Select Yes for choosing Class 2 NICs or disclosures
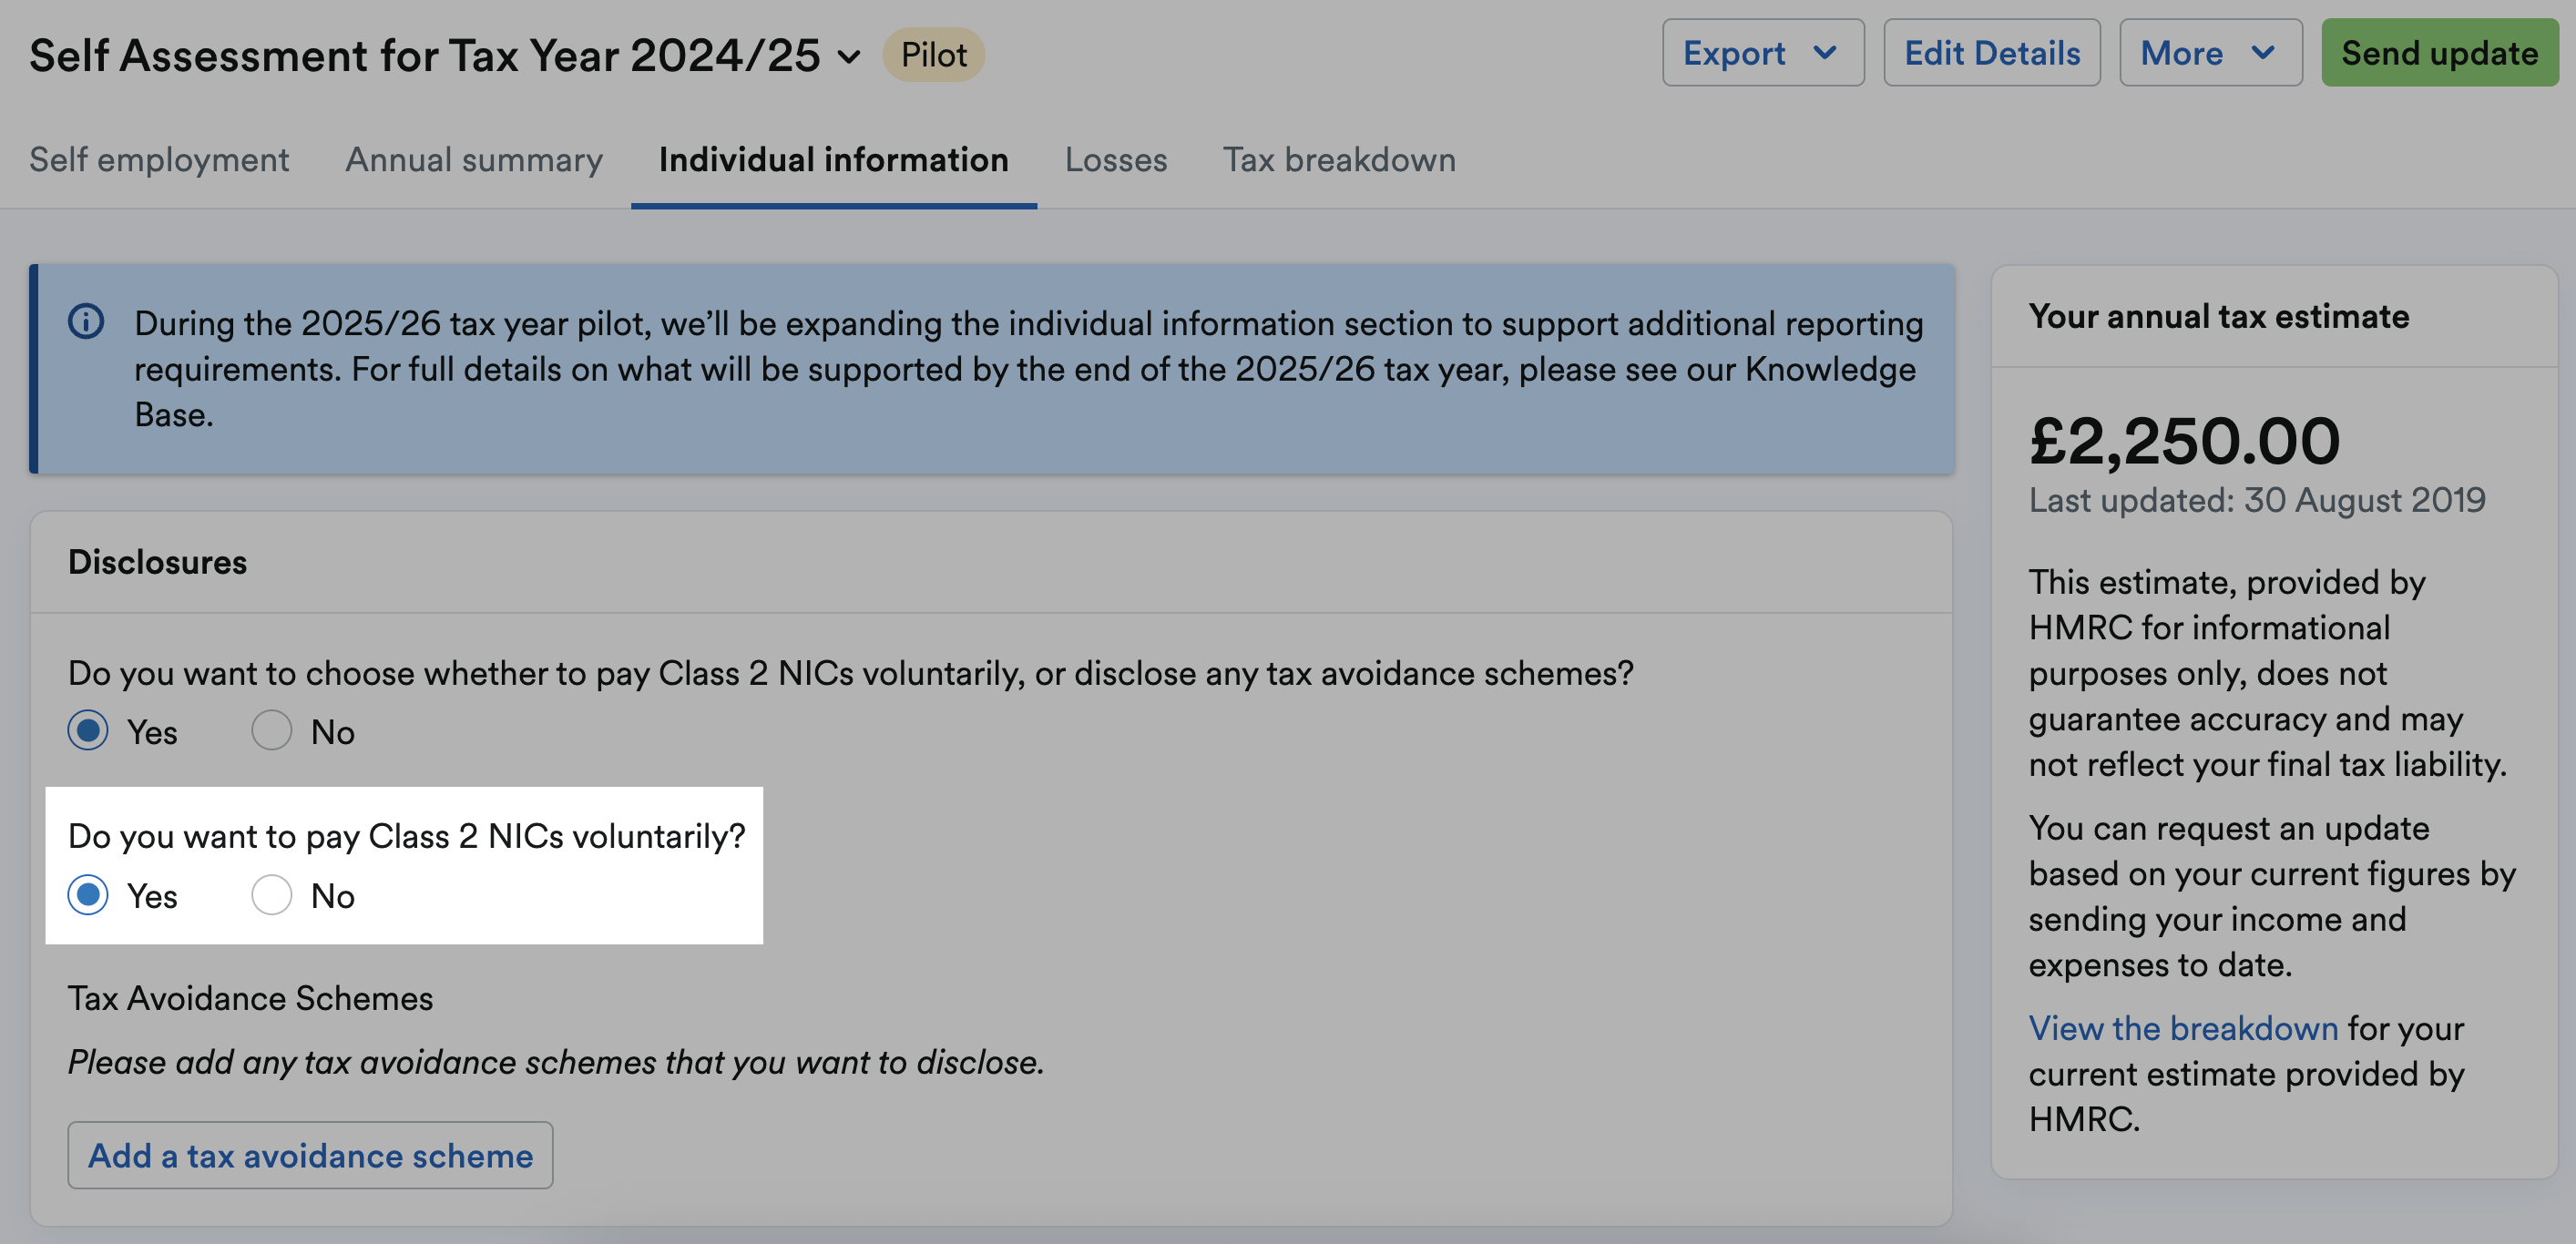The image size is (2576, 1244). pyautogui.click(x=88, y=731)
